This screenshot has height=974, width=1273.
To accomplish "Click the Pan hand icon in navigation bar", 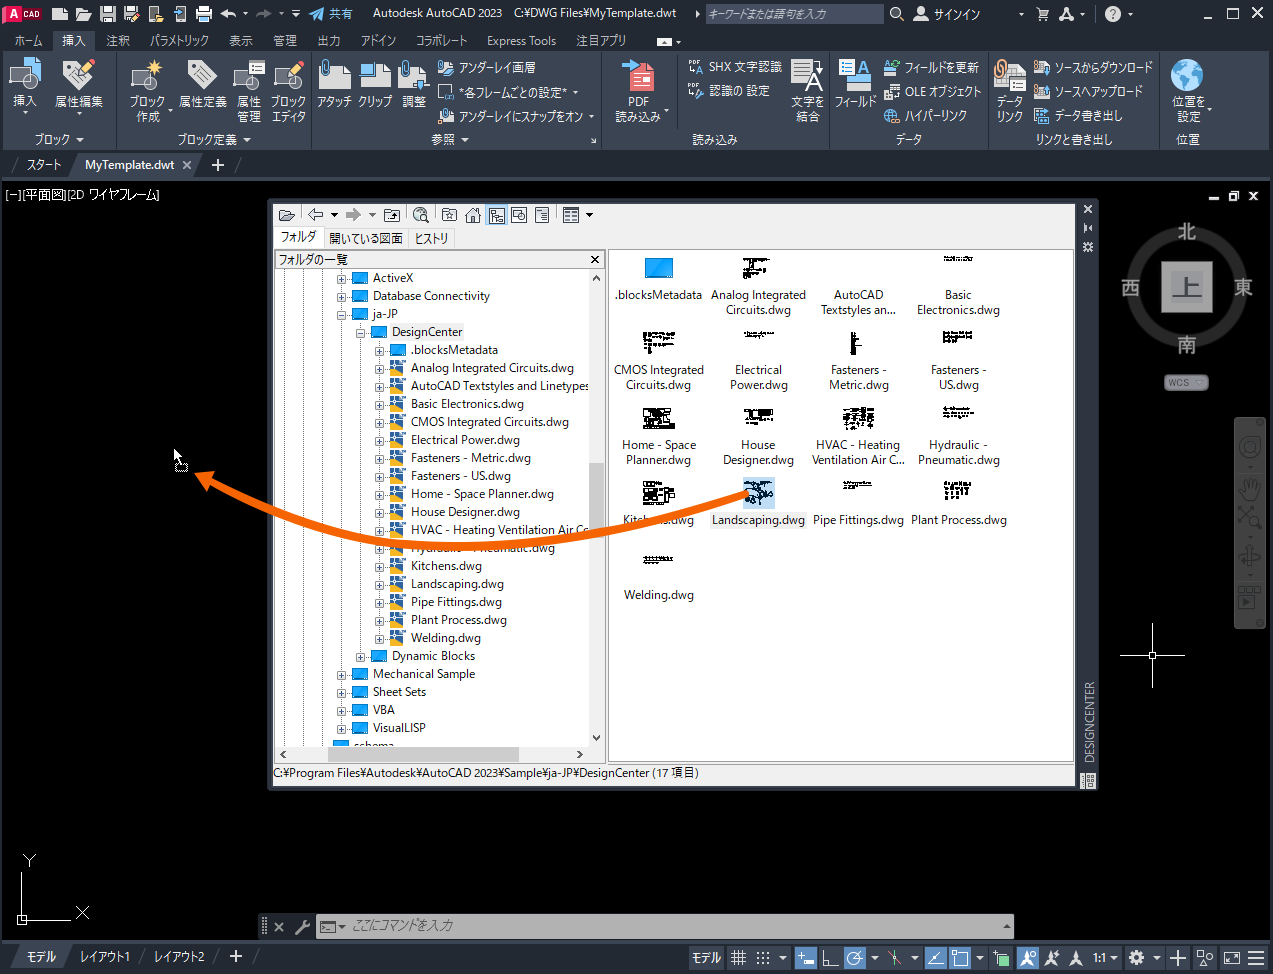I will coord(1250,488).
